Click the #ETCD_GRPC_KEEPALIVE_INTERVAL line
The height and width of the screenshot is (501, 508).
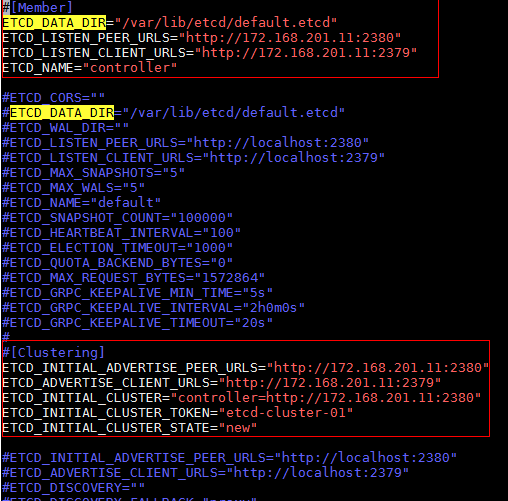tap(153, 308)
